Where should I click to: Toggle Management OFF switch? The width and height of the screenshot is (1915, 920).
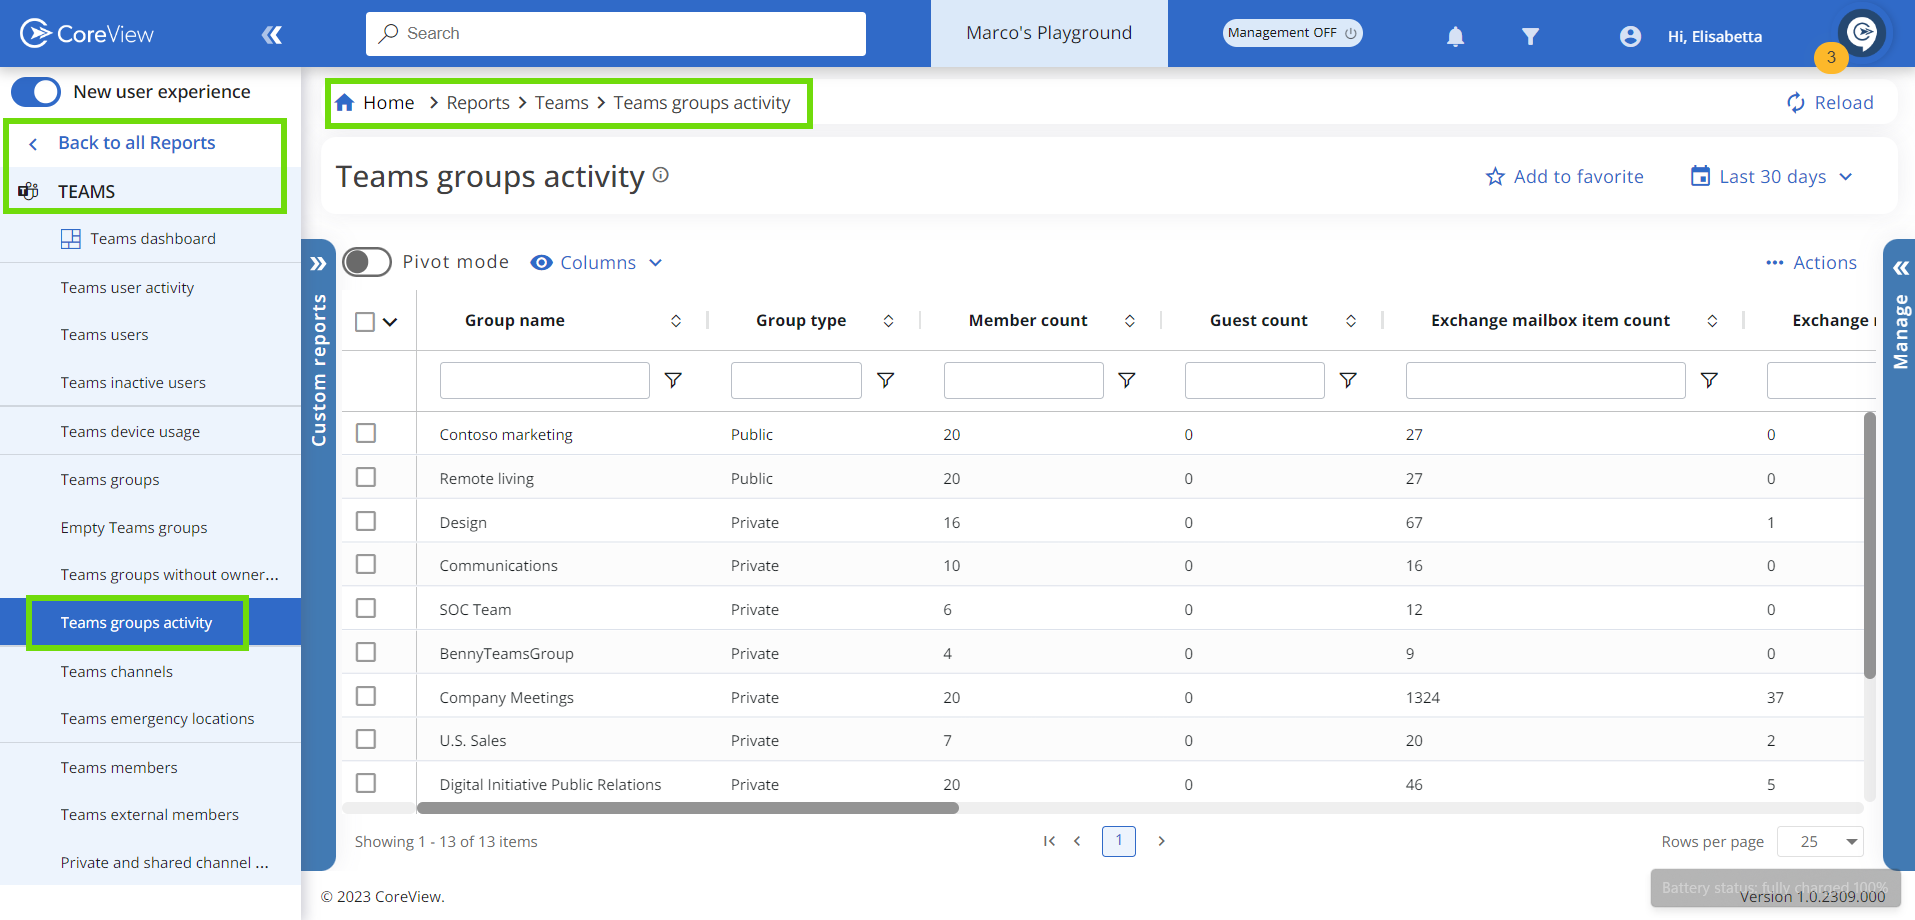pos(1292,33)
